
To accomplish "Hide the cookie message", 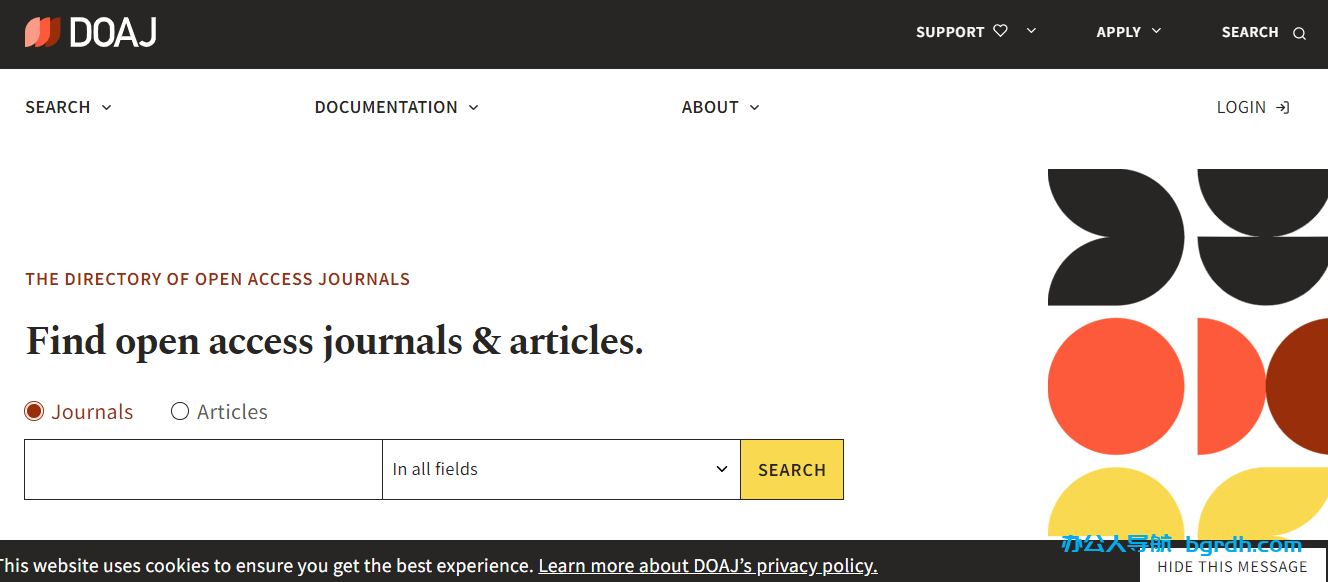I will [x=1232, y=566].
